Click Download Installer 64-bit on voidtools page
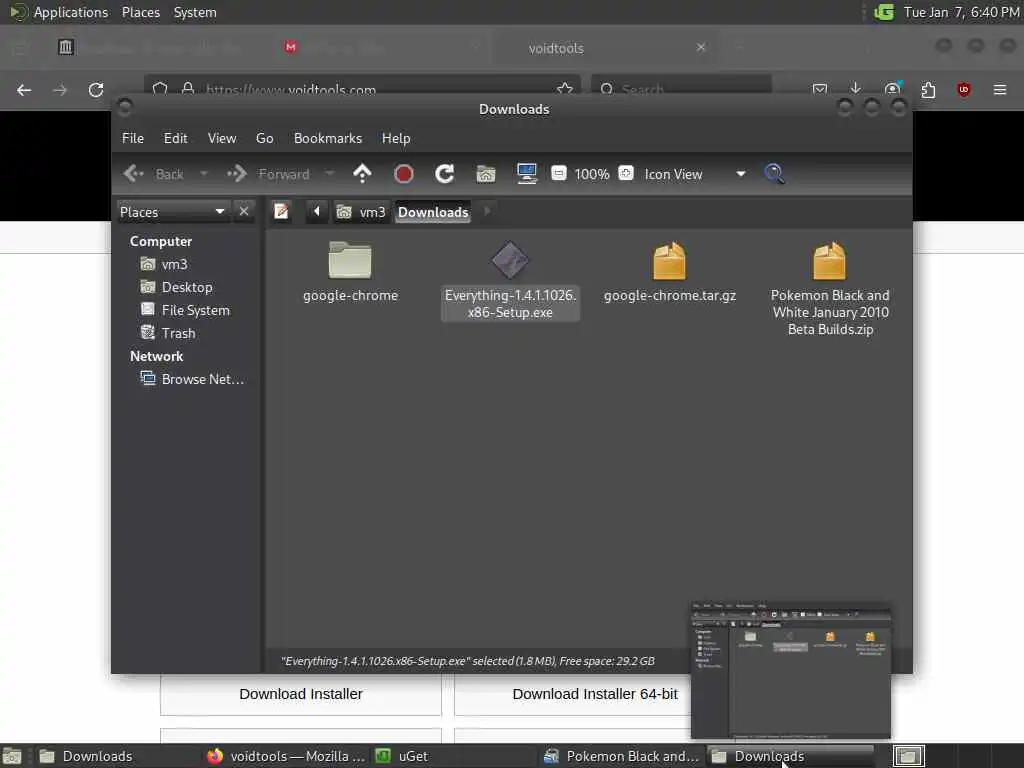Image resolution: width=1024 pixels, height=768 pixels. [x=595, y=694]
